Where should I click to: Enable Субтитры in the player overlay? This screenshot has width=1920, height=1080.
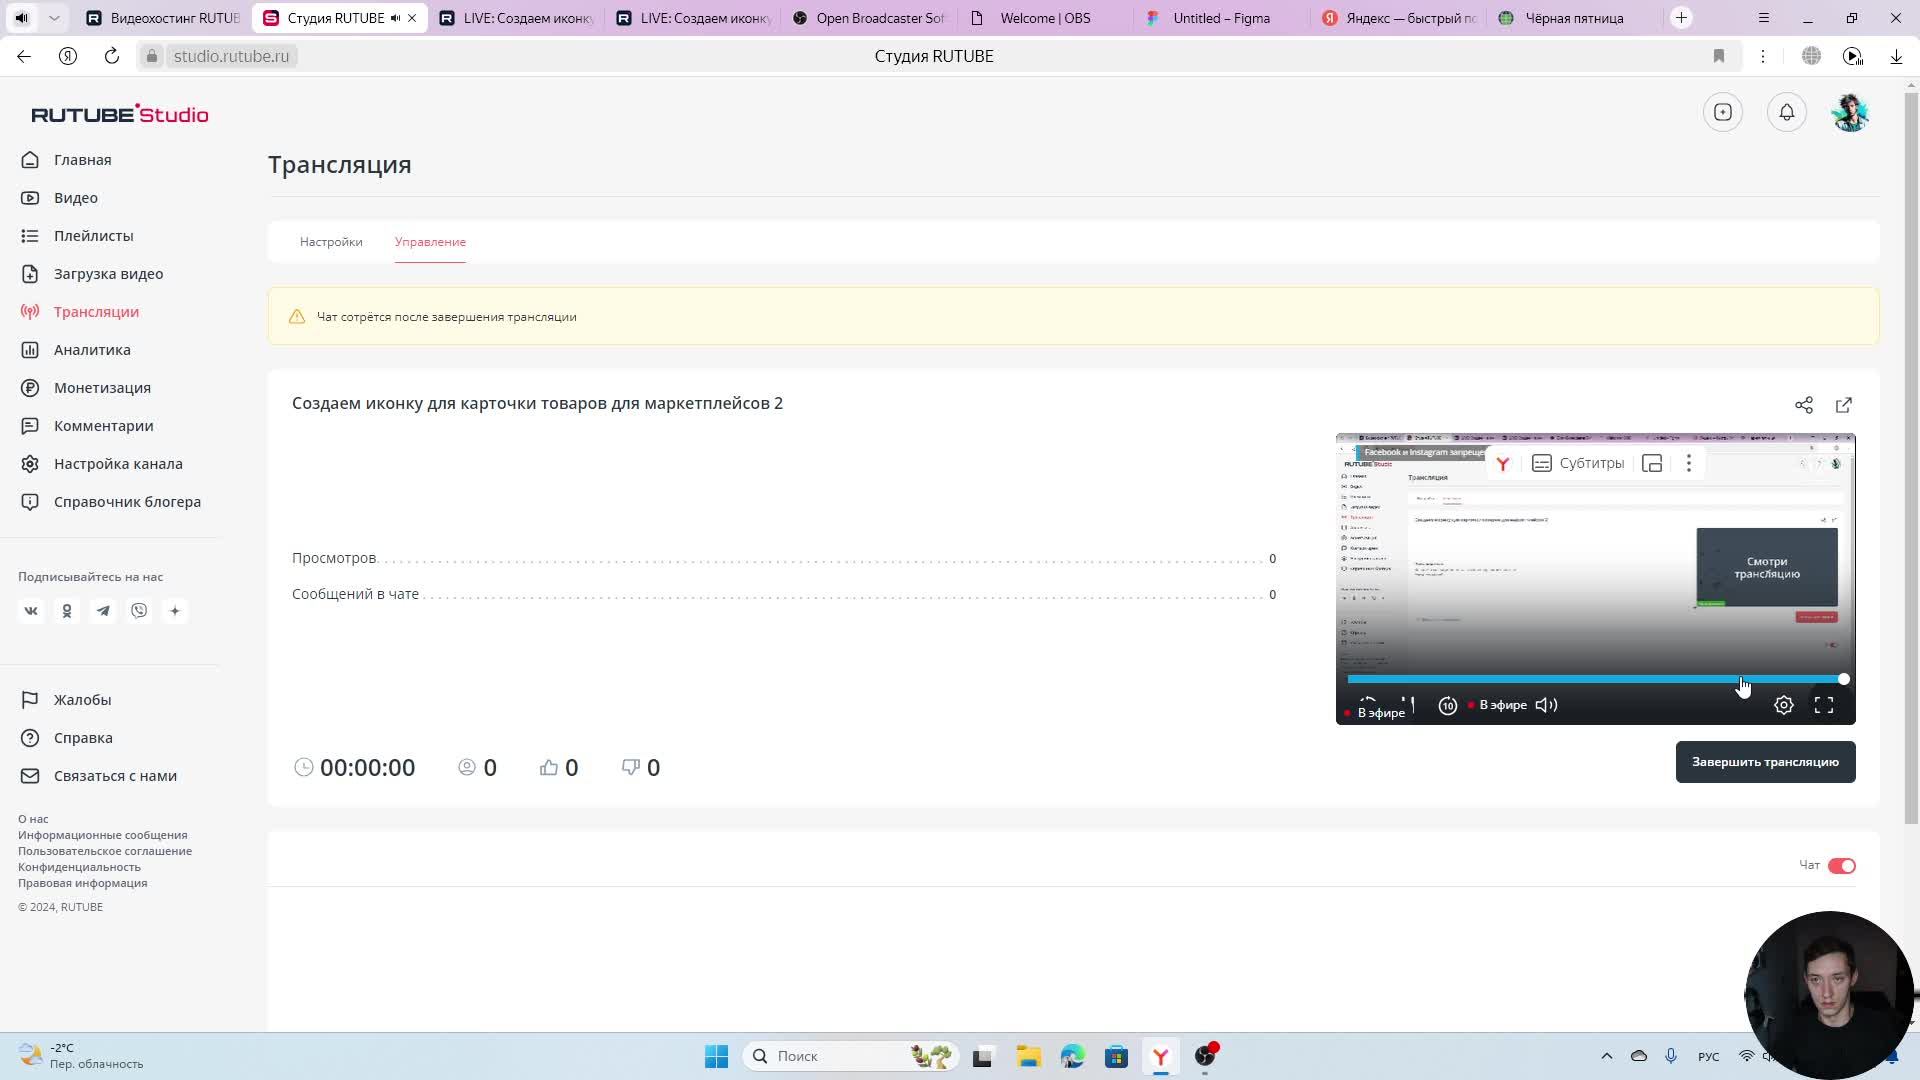pyautogui.click(x=1577, y=463)
